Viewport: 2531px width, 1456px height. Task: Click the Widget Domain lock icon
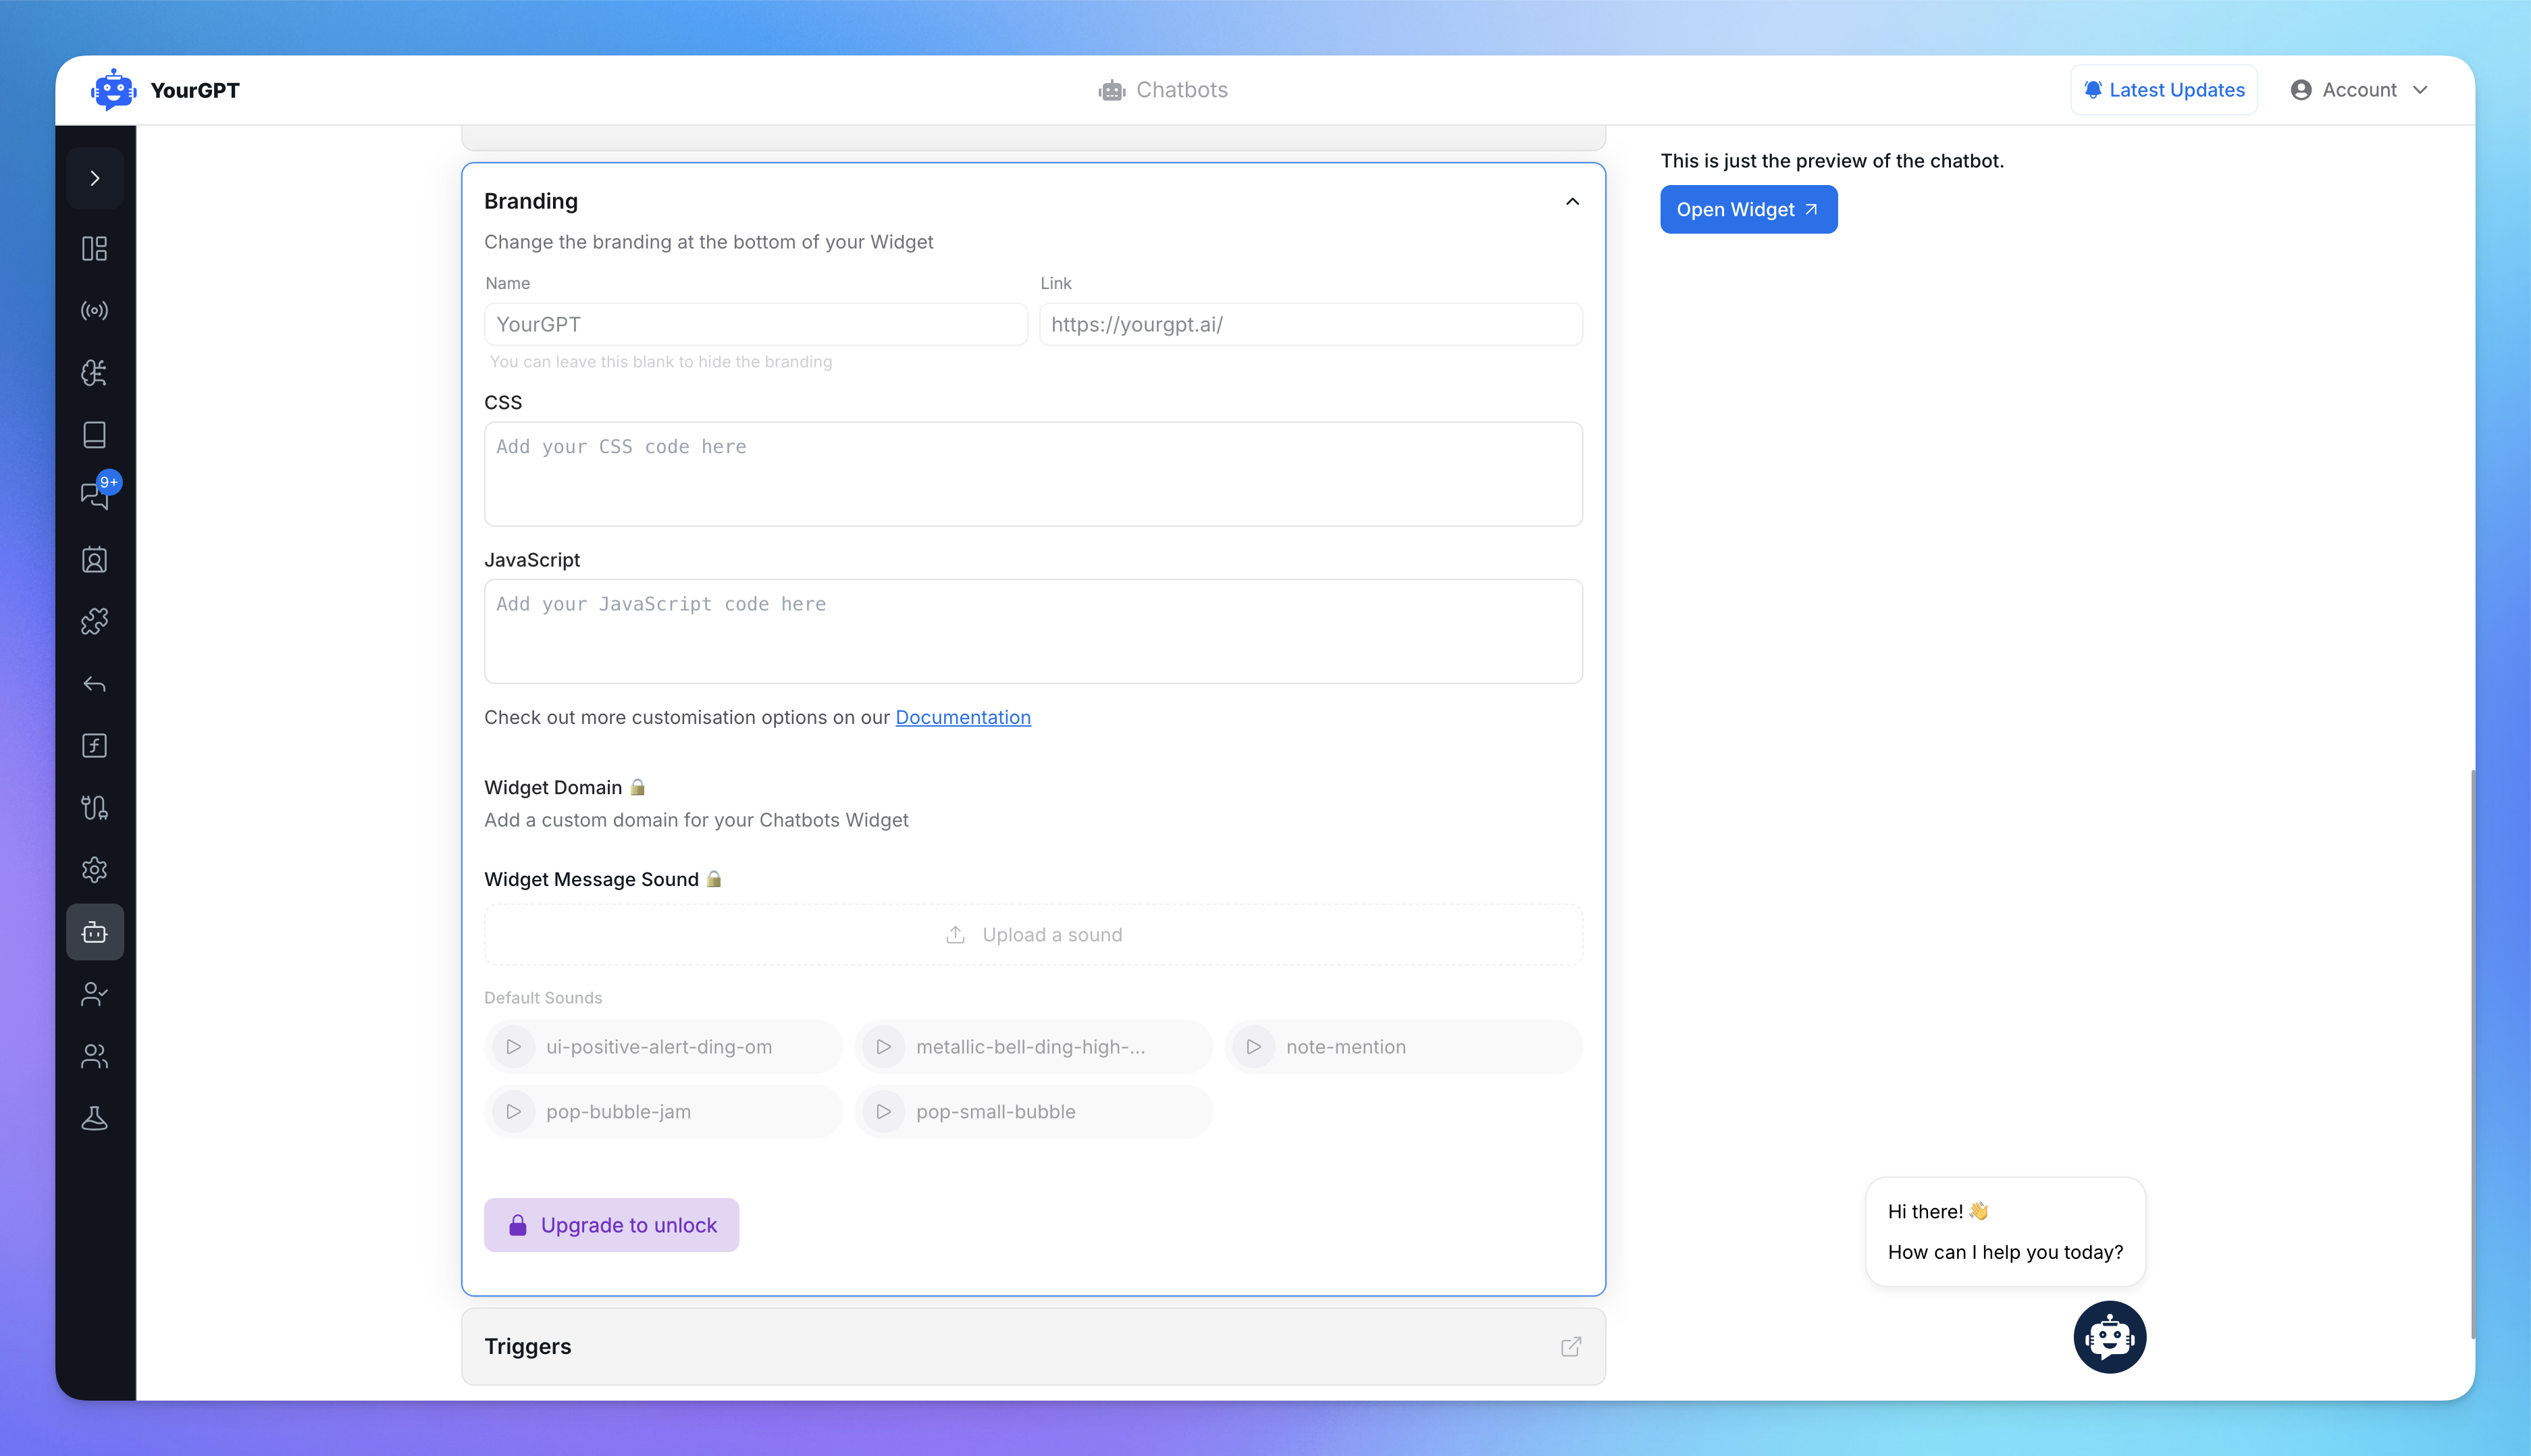(638, 787)
